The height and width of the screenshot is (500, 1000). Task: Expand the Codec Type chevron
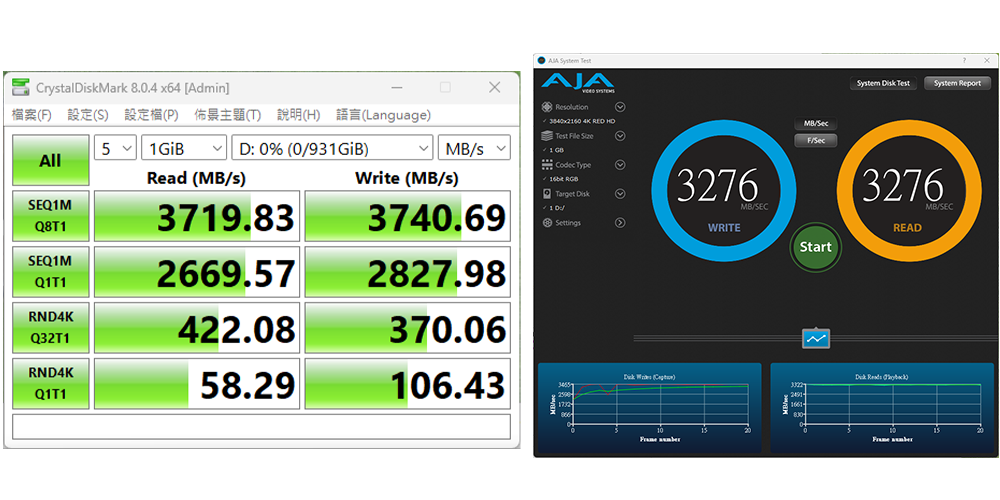point(620,165)
